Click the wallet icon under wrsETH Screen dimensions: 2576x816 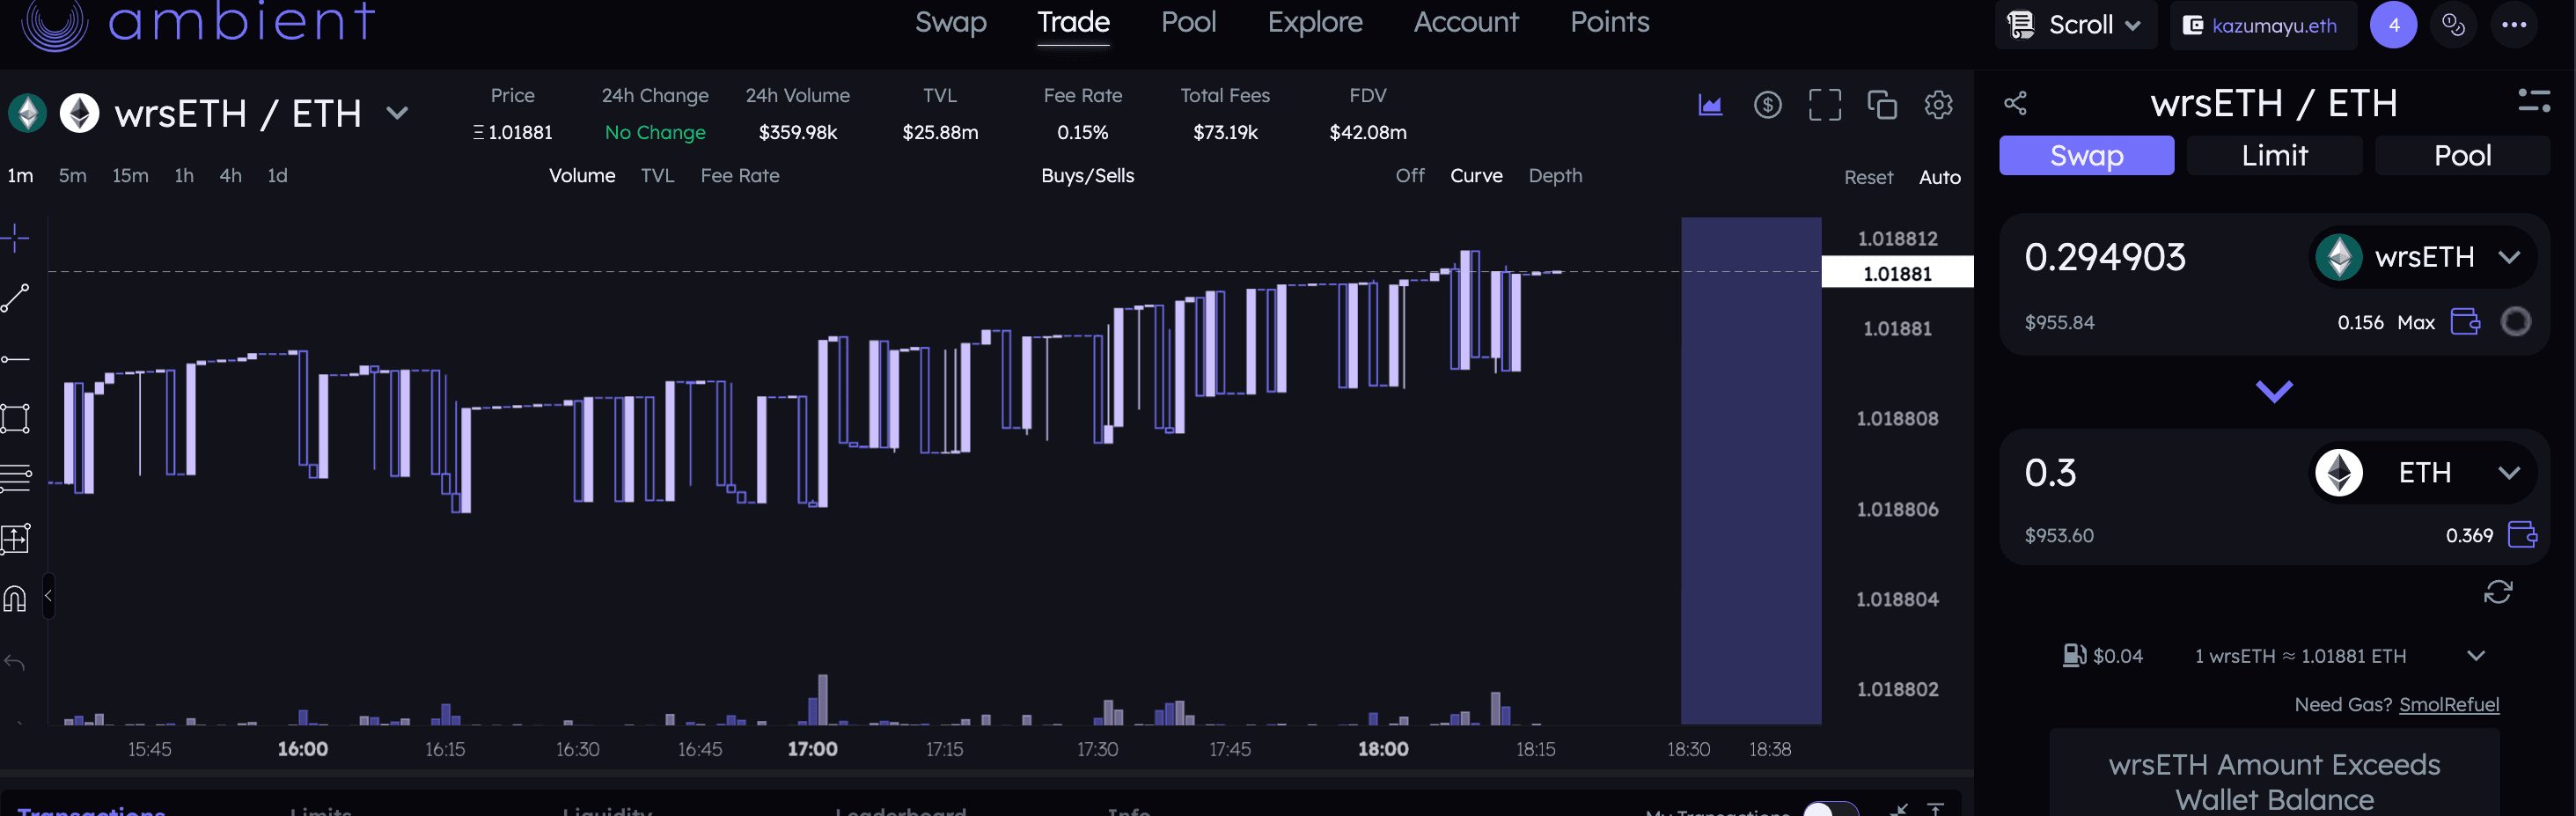pyautogui.click(x=2465, y=321)
